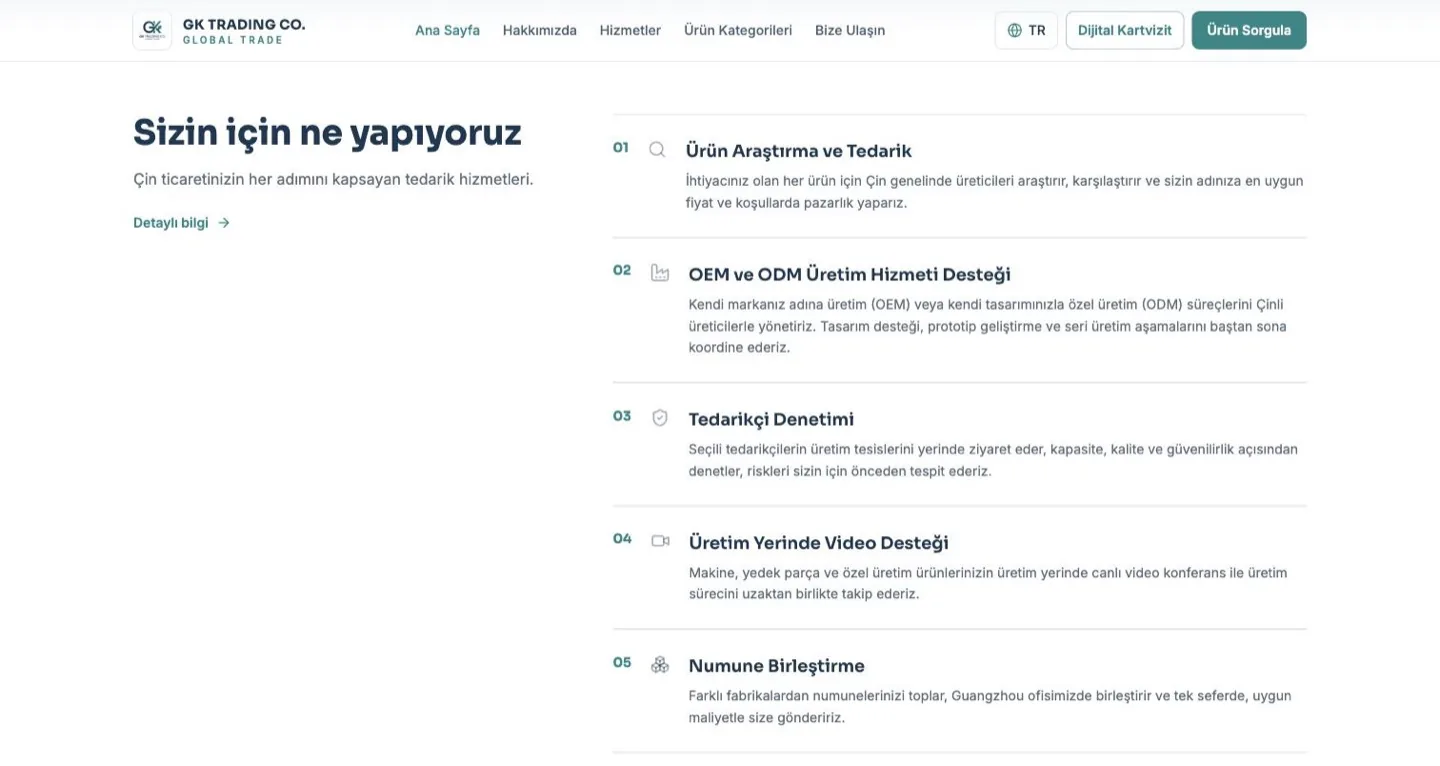The image size is (1440, 766).
Task: Click the GK Trading Co. logo icon
Action: pos(152,30)
